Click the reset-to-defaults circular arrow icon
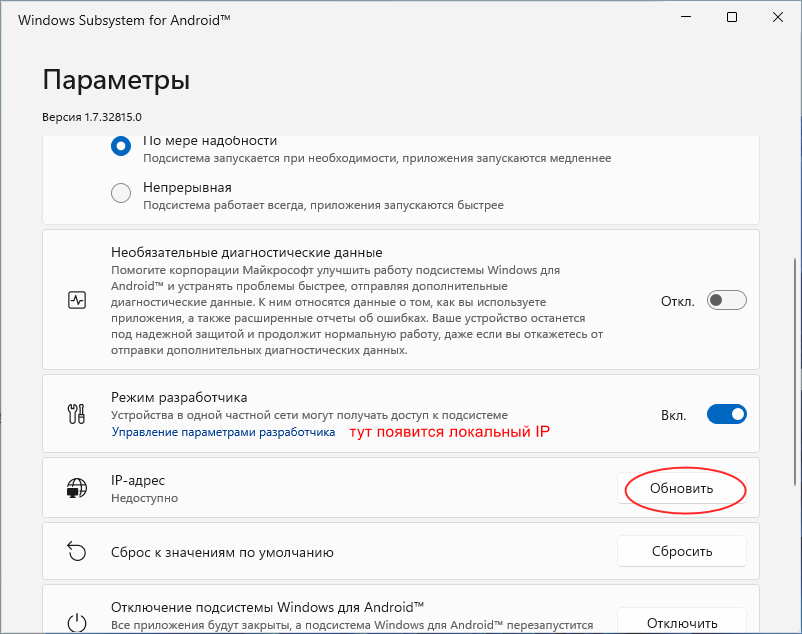This screenshot has height=634, width=802. [x=77, y=551]
